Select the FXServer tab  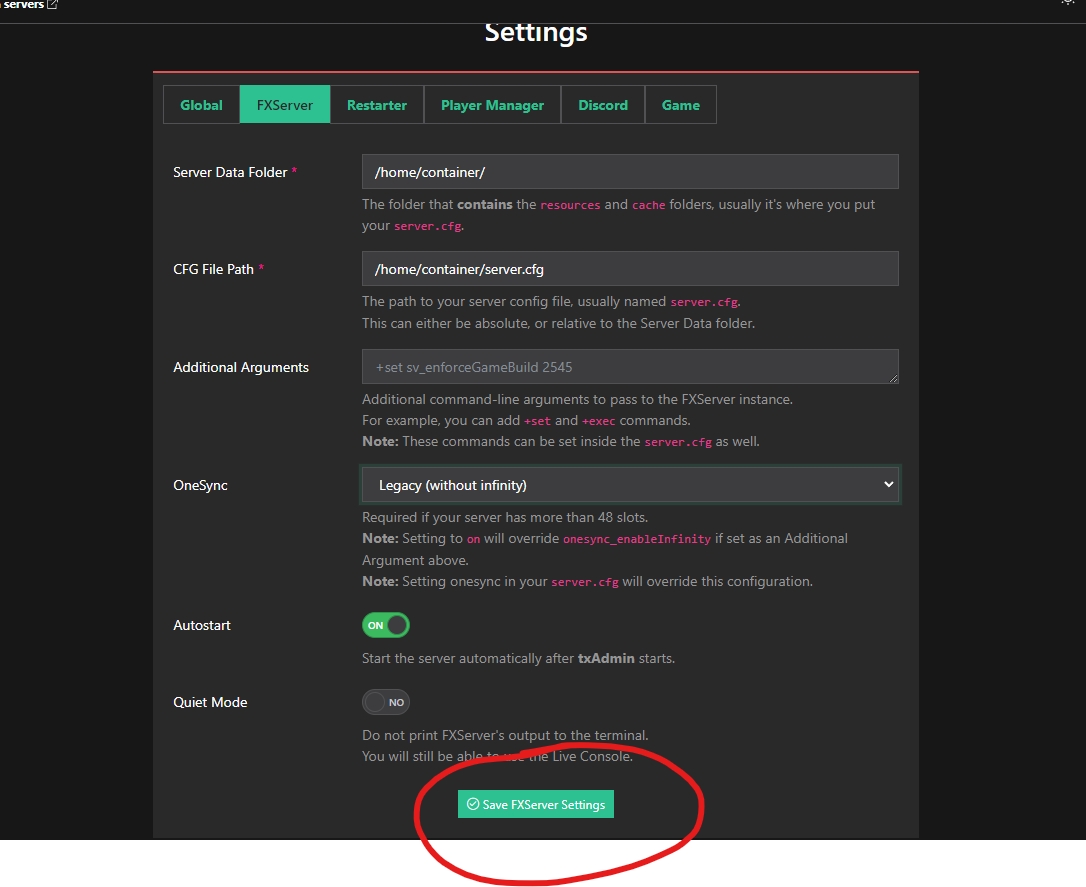(285, 105)
